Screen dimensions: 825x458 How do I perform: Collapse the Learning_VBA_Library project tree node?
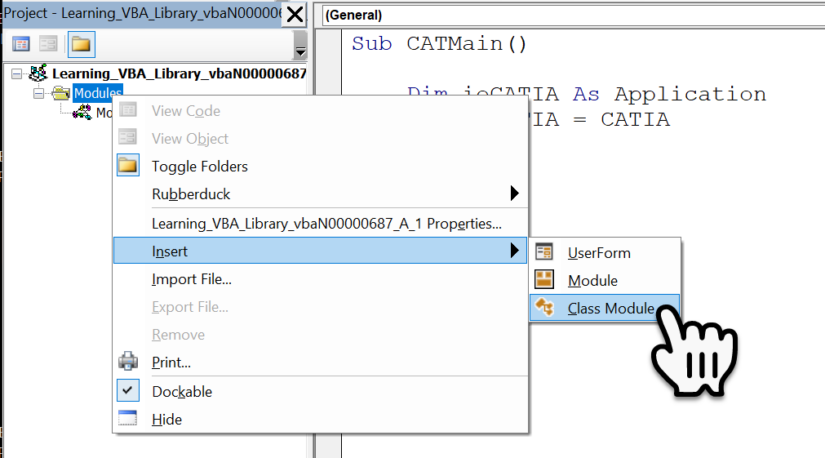pyautogui.click(x=17, y=74)
